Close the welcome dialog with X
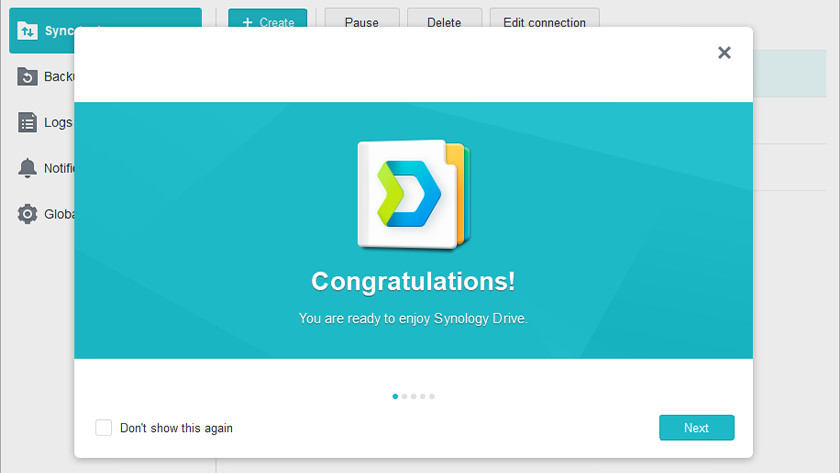The width and height of the screenshot is (840, 473). 724,53
